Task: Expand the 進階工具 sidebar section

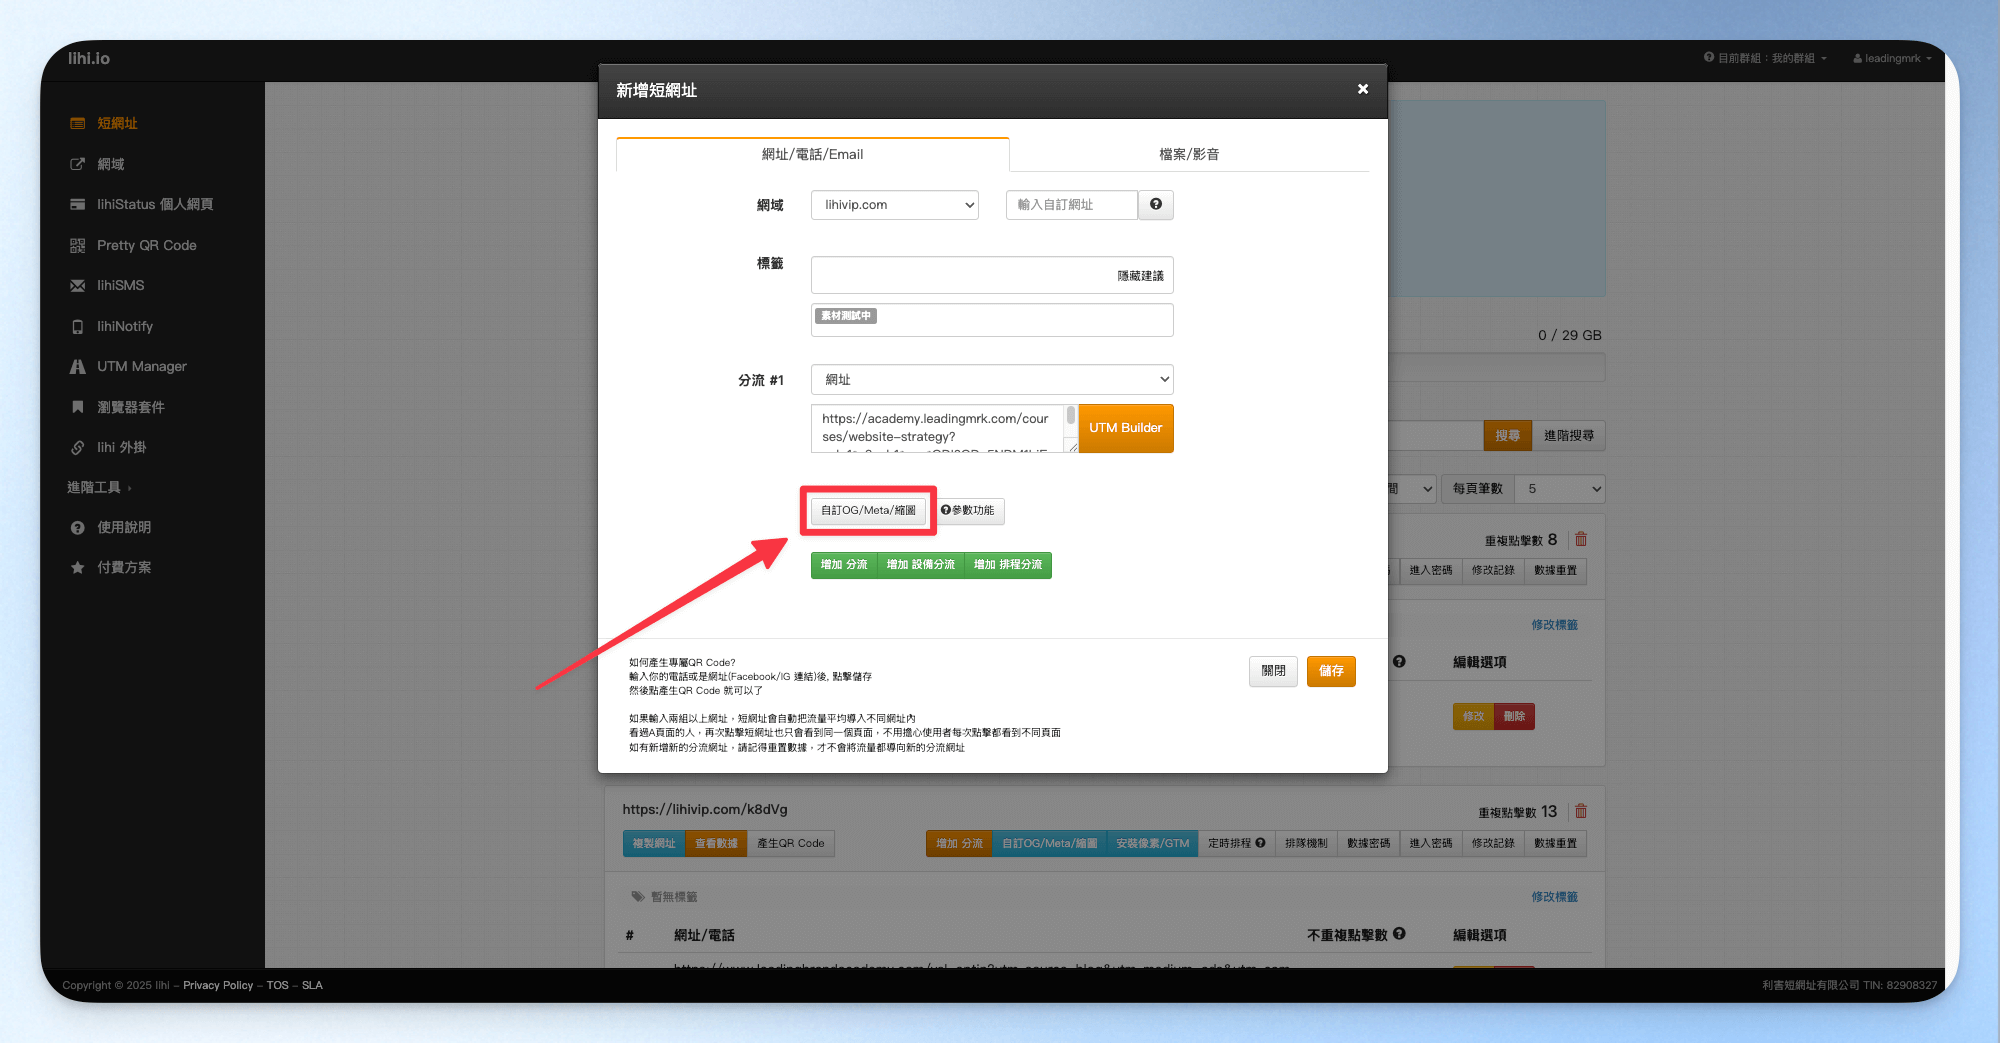Action: tap(99, 487)
